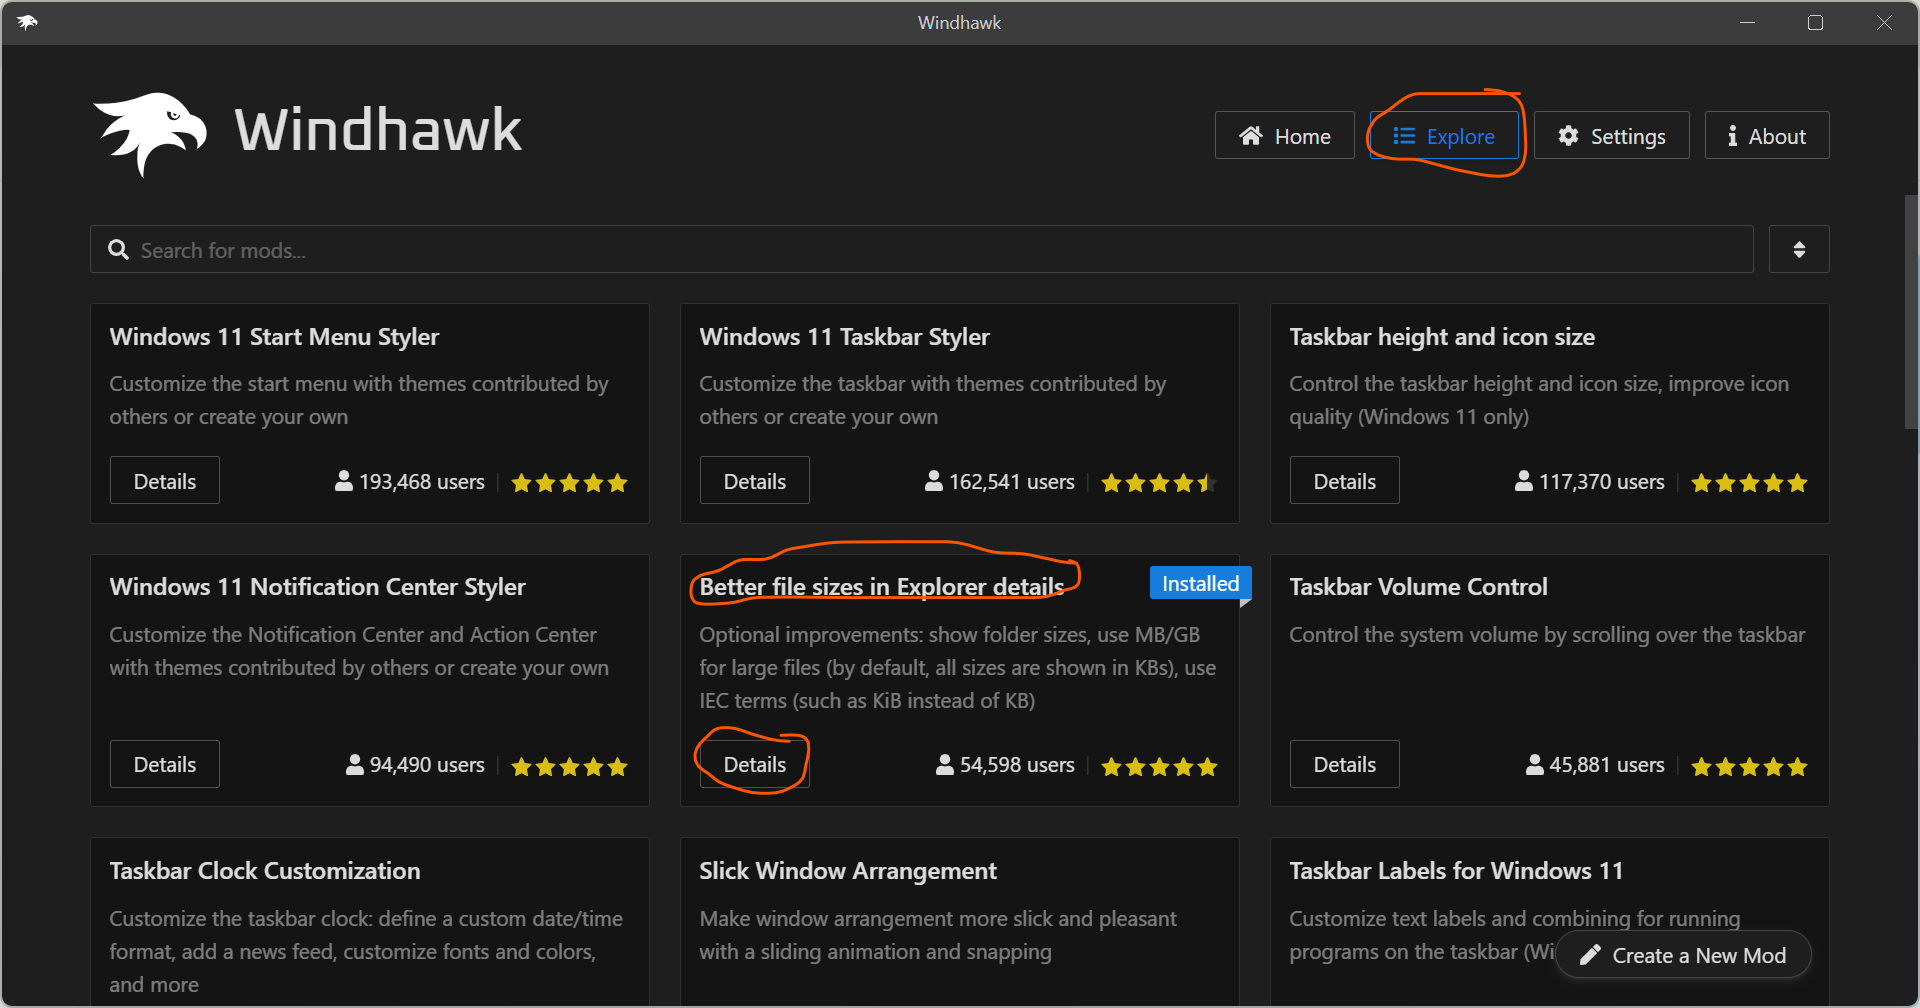Click the Windhawk eagle logo
Screen dimensions: 1920x1008
pos(150,133)
